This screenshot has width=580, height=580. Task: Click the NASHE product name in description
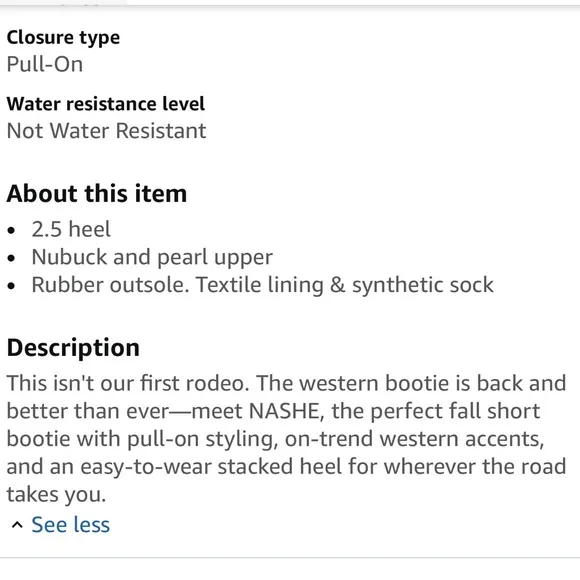(284, 411)
